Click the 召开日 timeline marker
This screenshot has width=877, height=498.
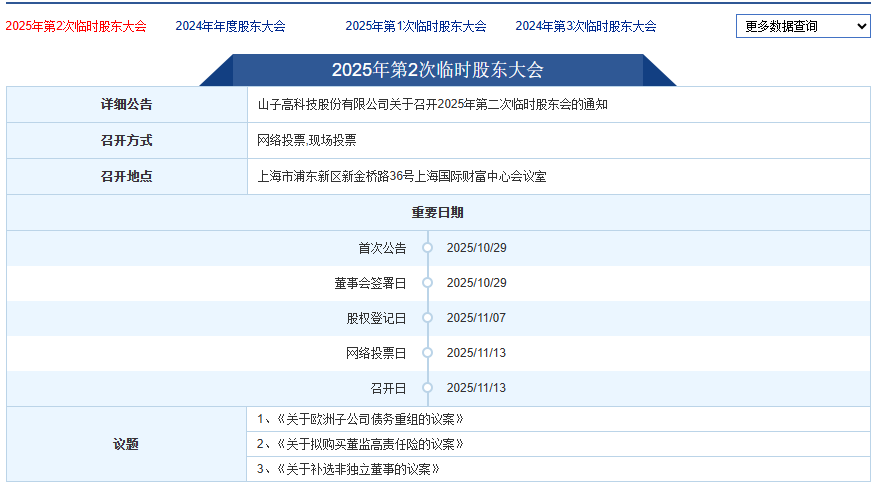point(428,388)
